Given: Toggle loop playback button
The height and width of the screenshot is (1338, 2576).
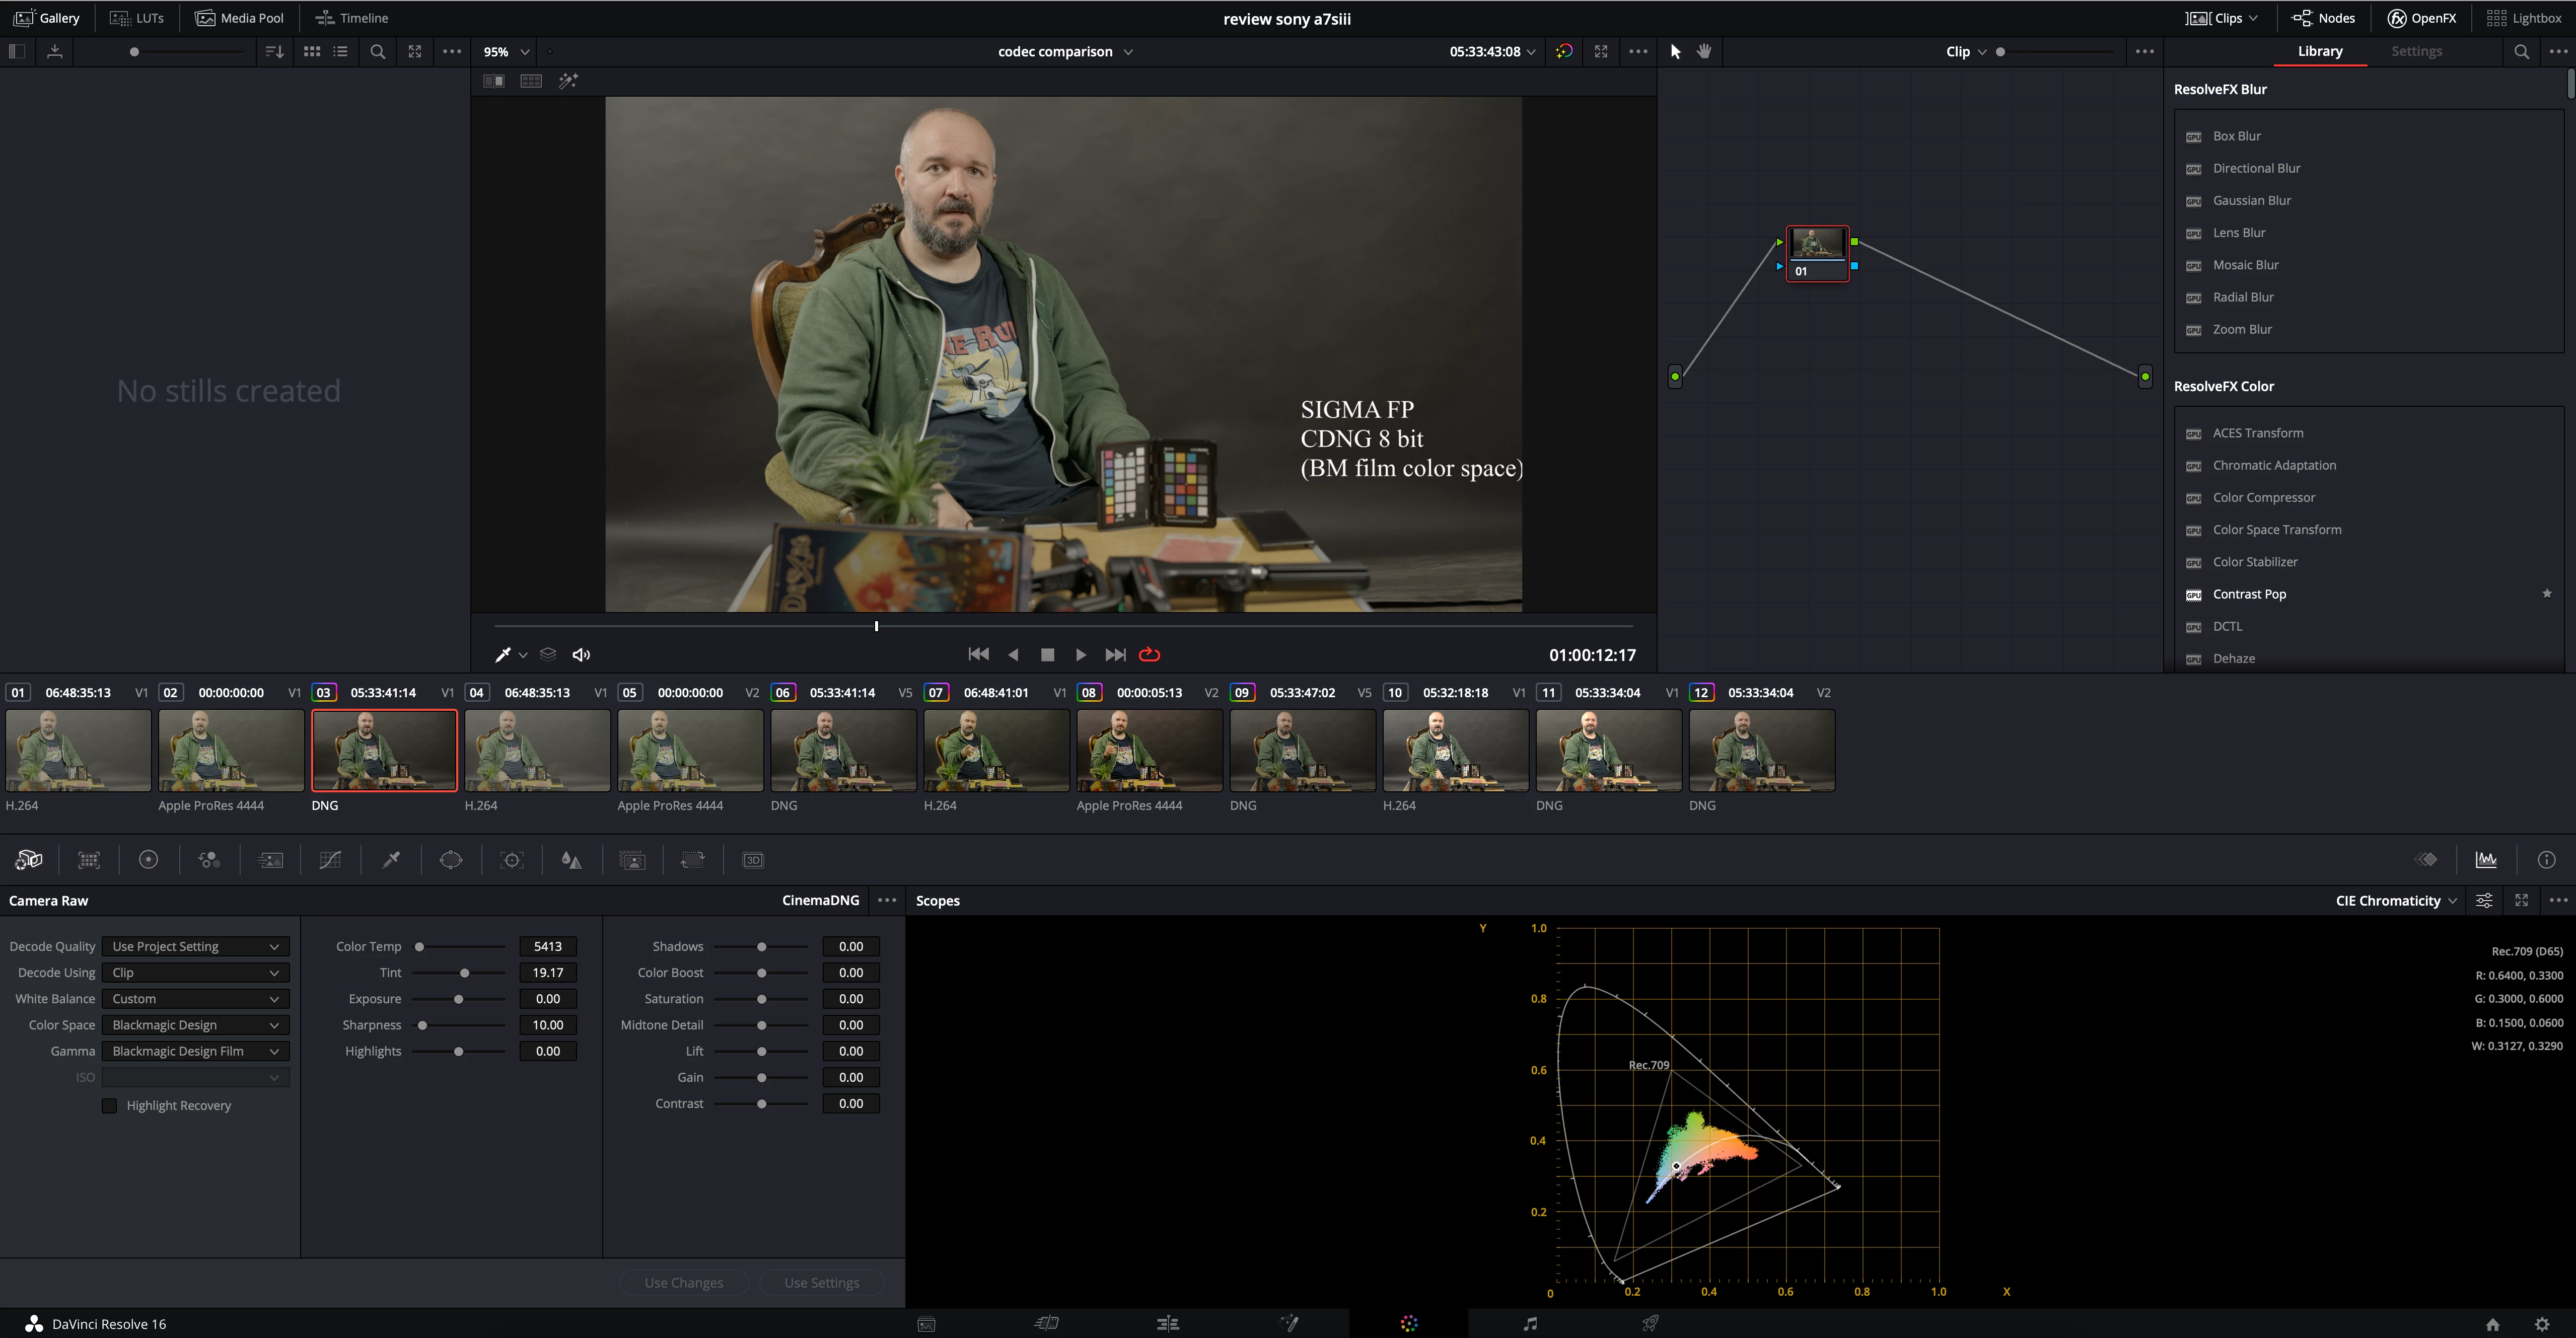Looking at the screenshot, I should (x=1149, y=654).
